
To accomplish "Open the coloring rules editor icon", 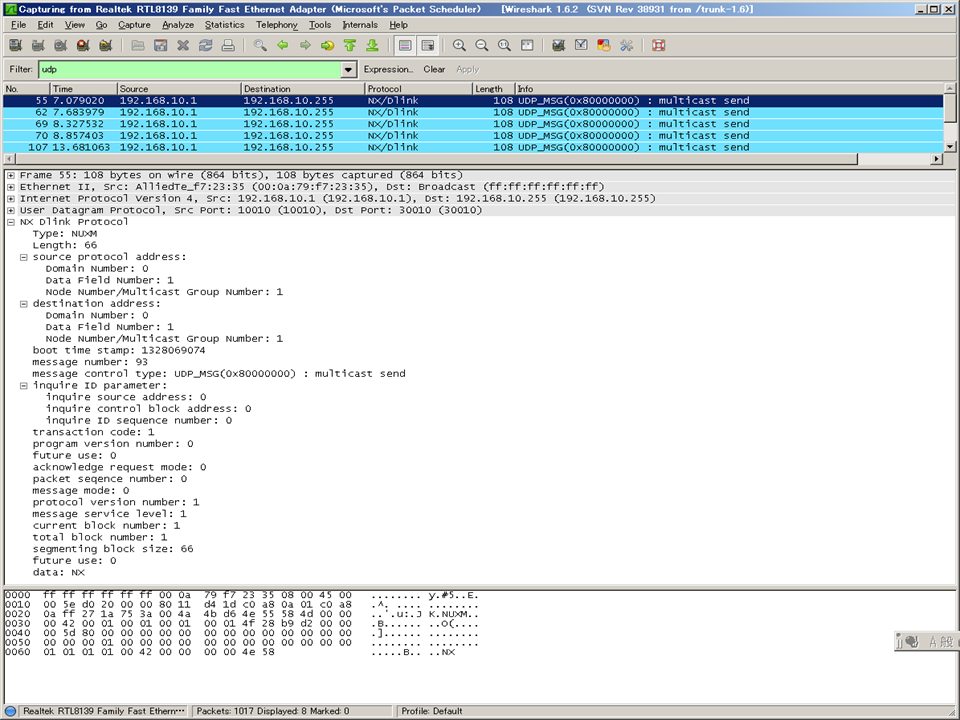I will click(604, 45).
